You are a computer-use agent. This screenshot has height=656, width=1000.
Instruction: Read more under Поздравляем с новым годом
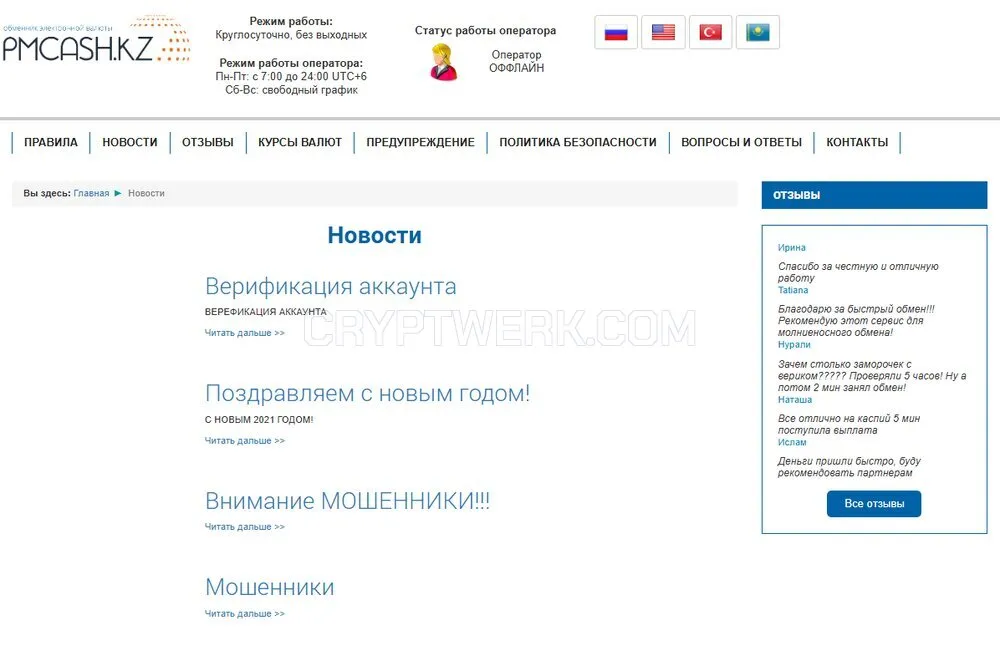[244, 441]
